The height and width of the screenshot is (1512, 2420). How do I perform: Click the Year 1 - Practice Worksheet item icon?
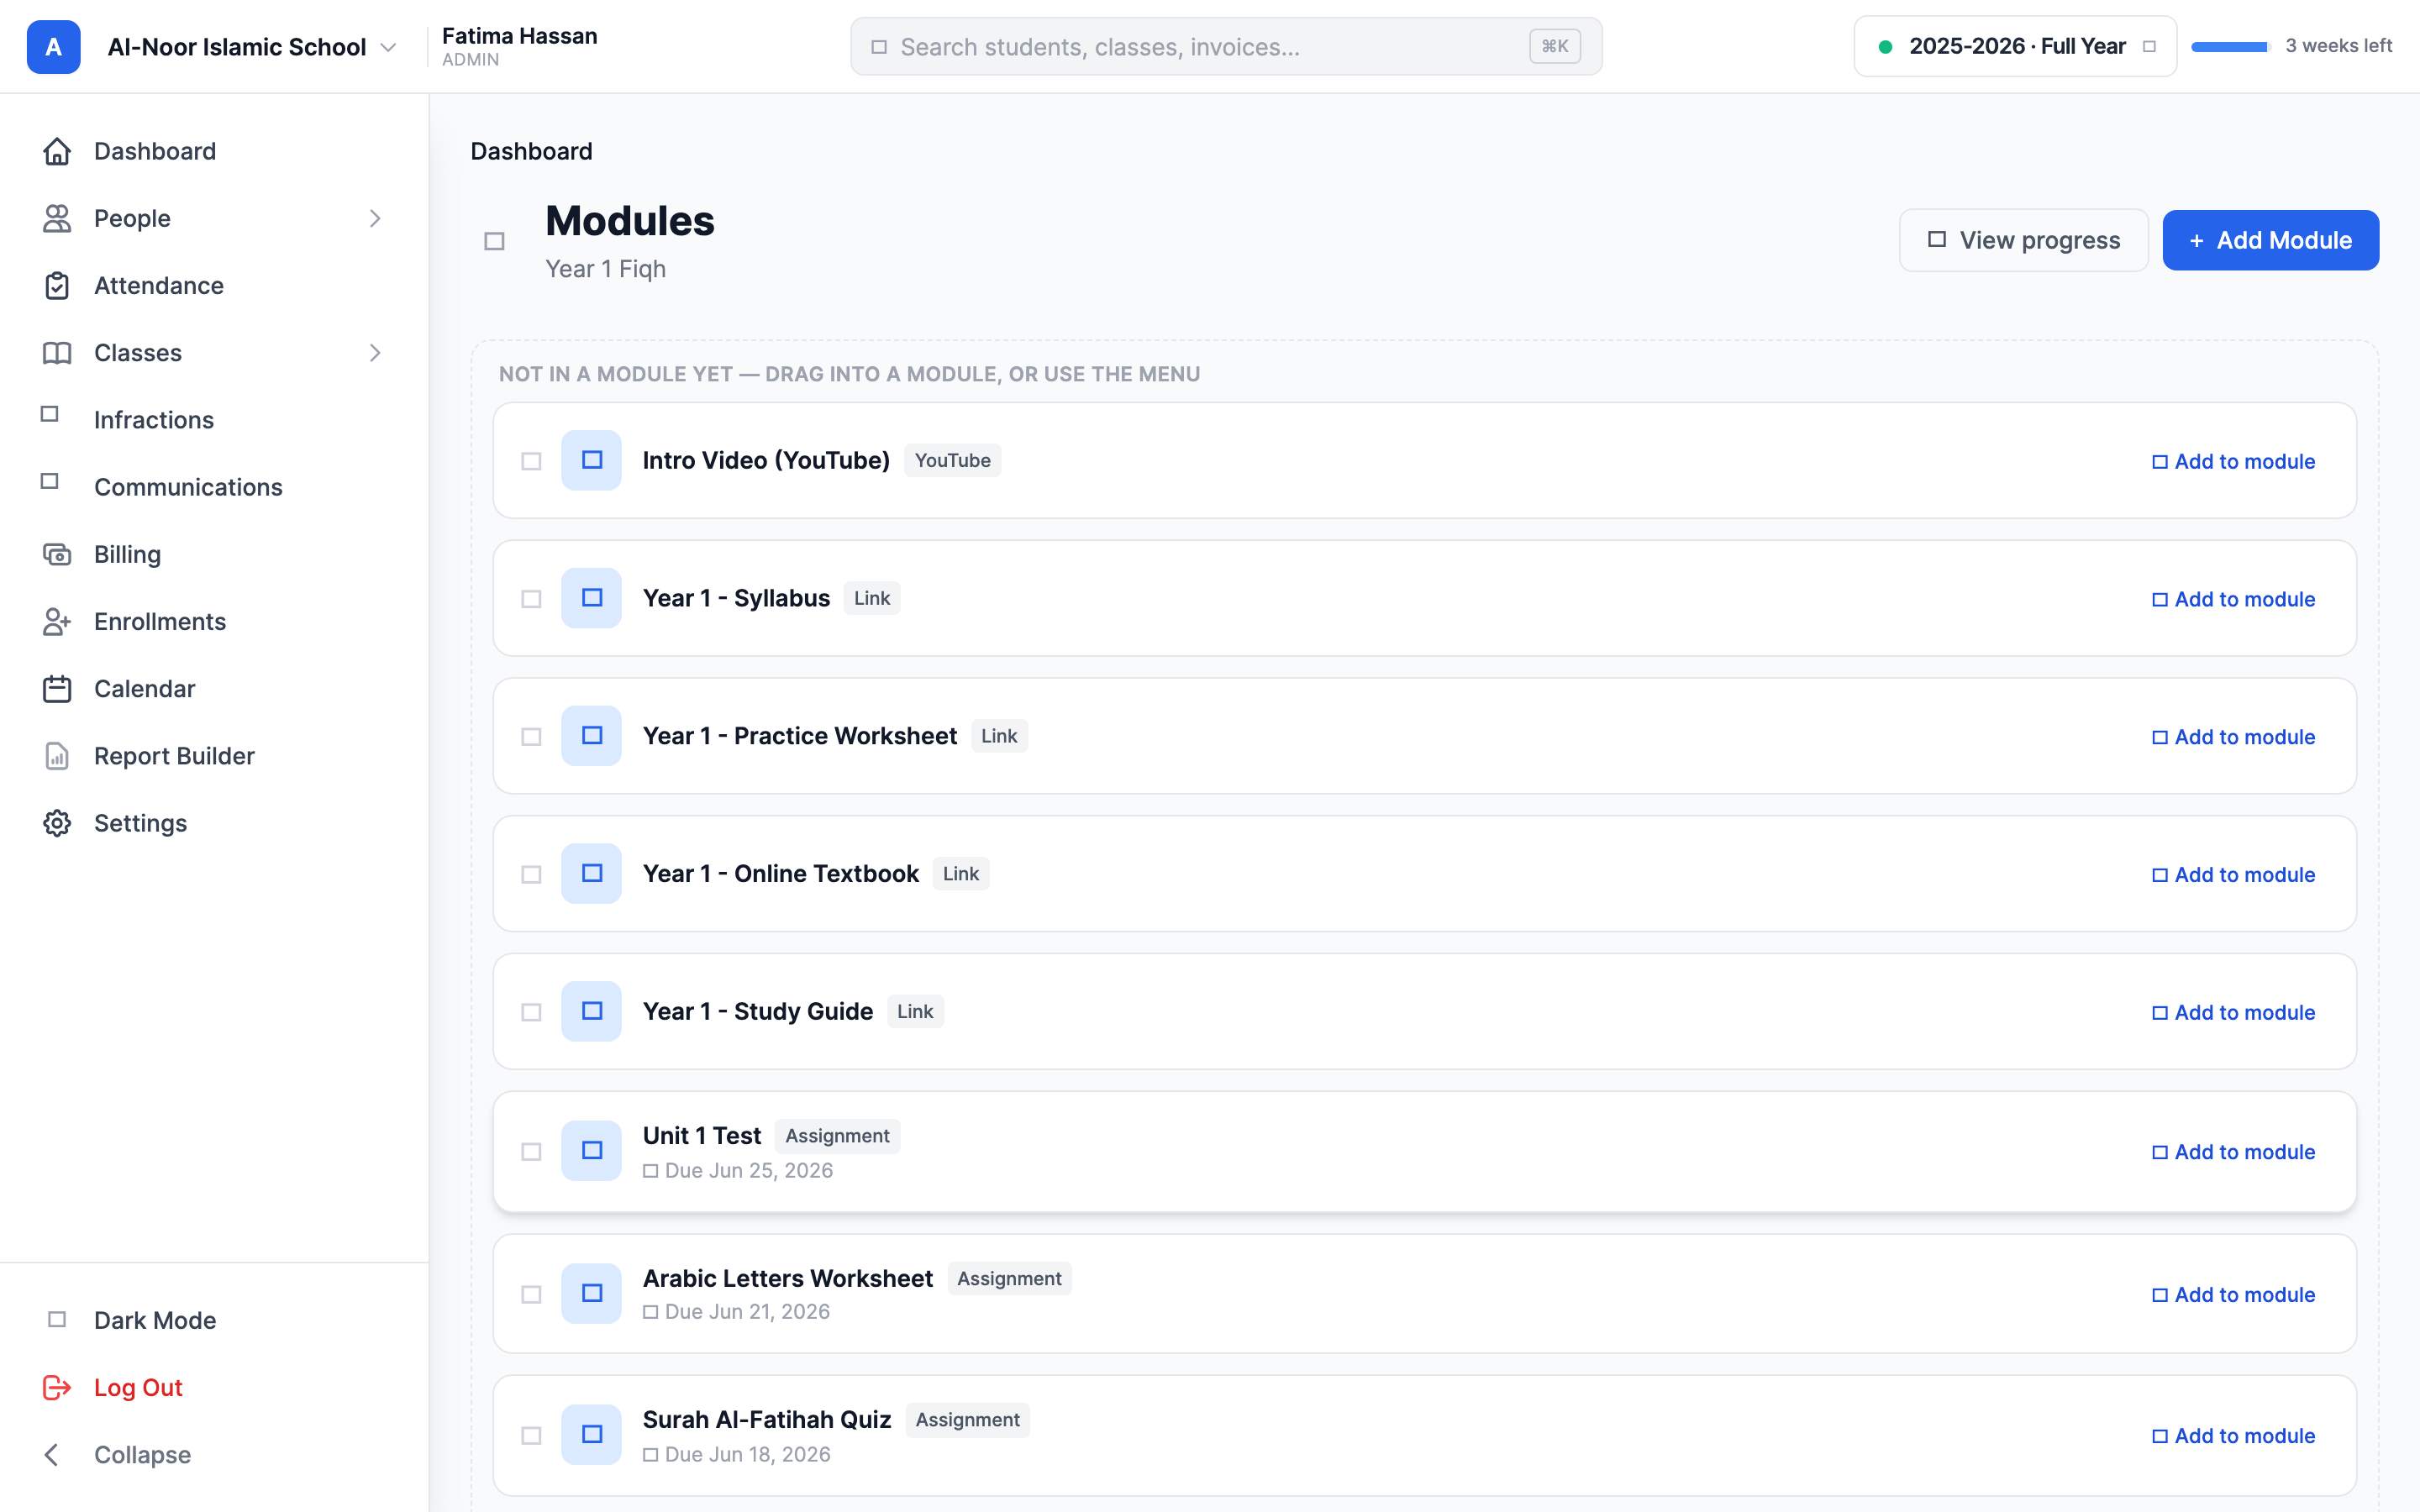(591, 736)
